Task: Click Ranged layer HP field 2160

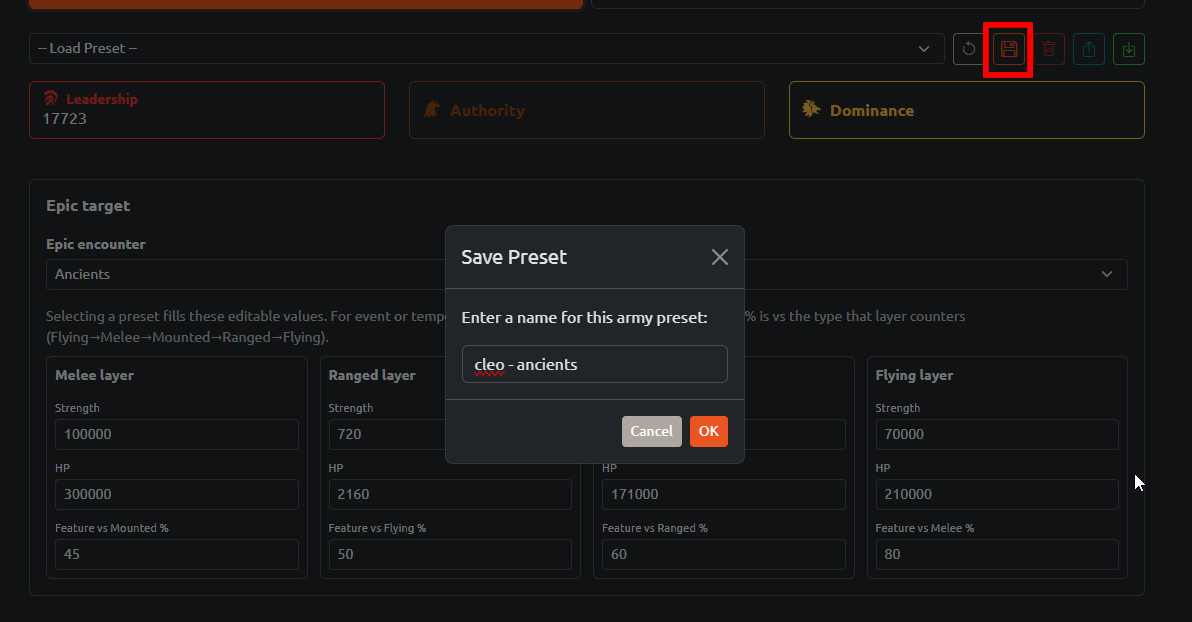Action: point(450,494)
